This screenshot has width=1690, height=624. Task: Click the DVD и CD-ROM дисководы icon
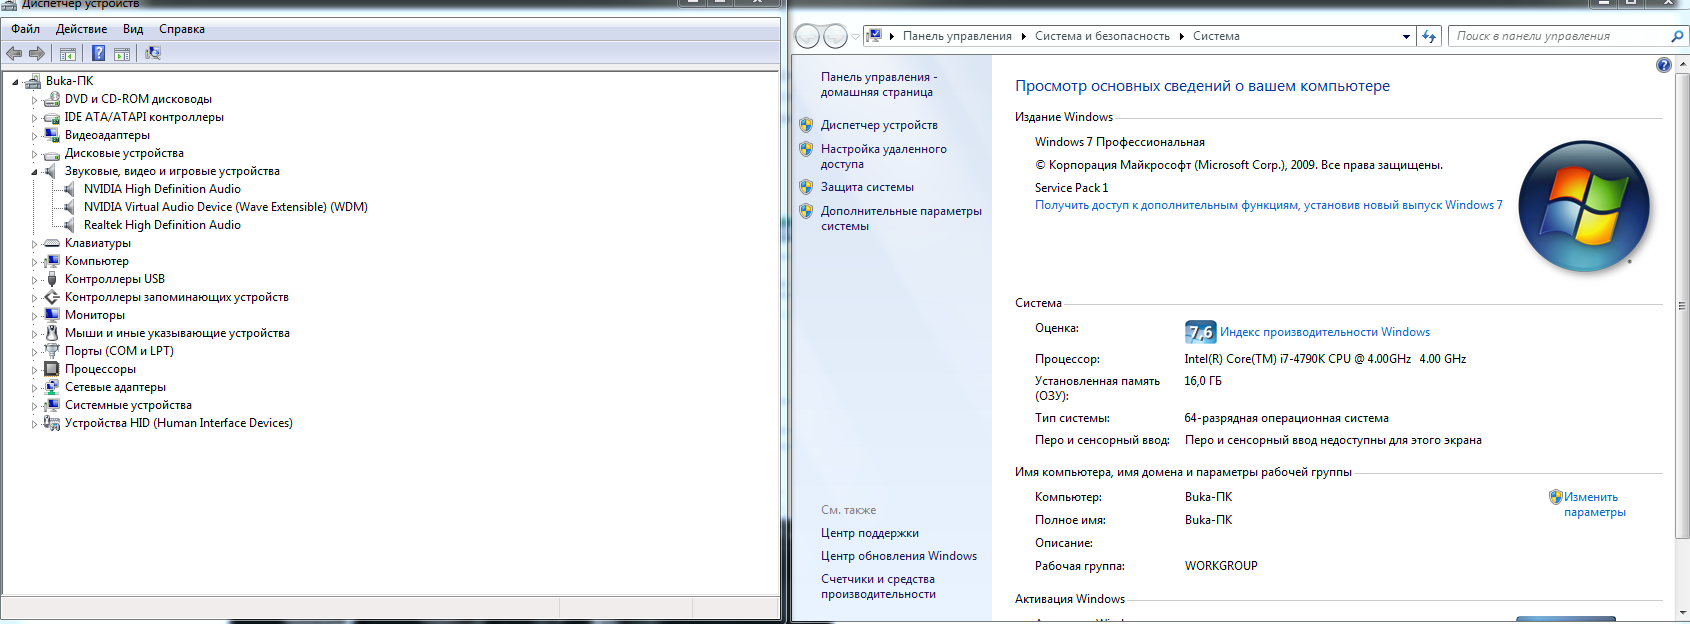point(52,99)
